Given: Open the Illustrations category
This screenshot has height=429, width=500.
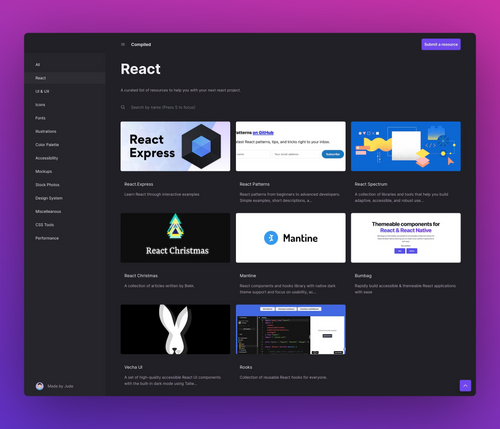Looking at the screenshot, I should point(65,131).
